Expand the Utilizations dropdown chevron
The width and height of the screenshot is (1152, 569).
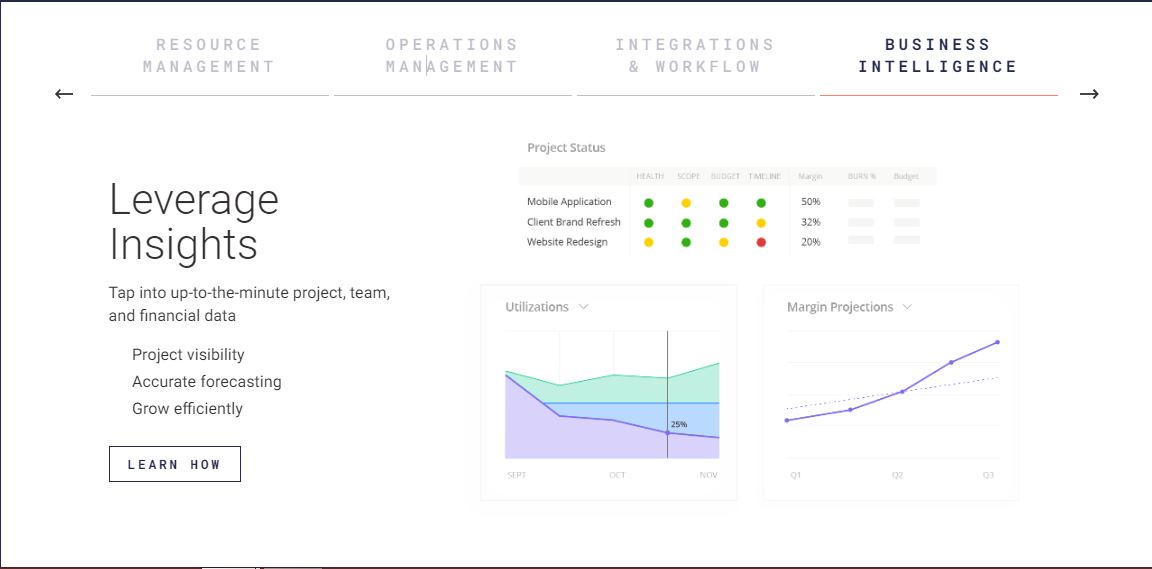tap(584, 307)
